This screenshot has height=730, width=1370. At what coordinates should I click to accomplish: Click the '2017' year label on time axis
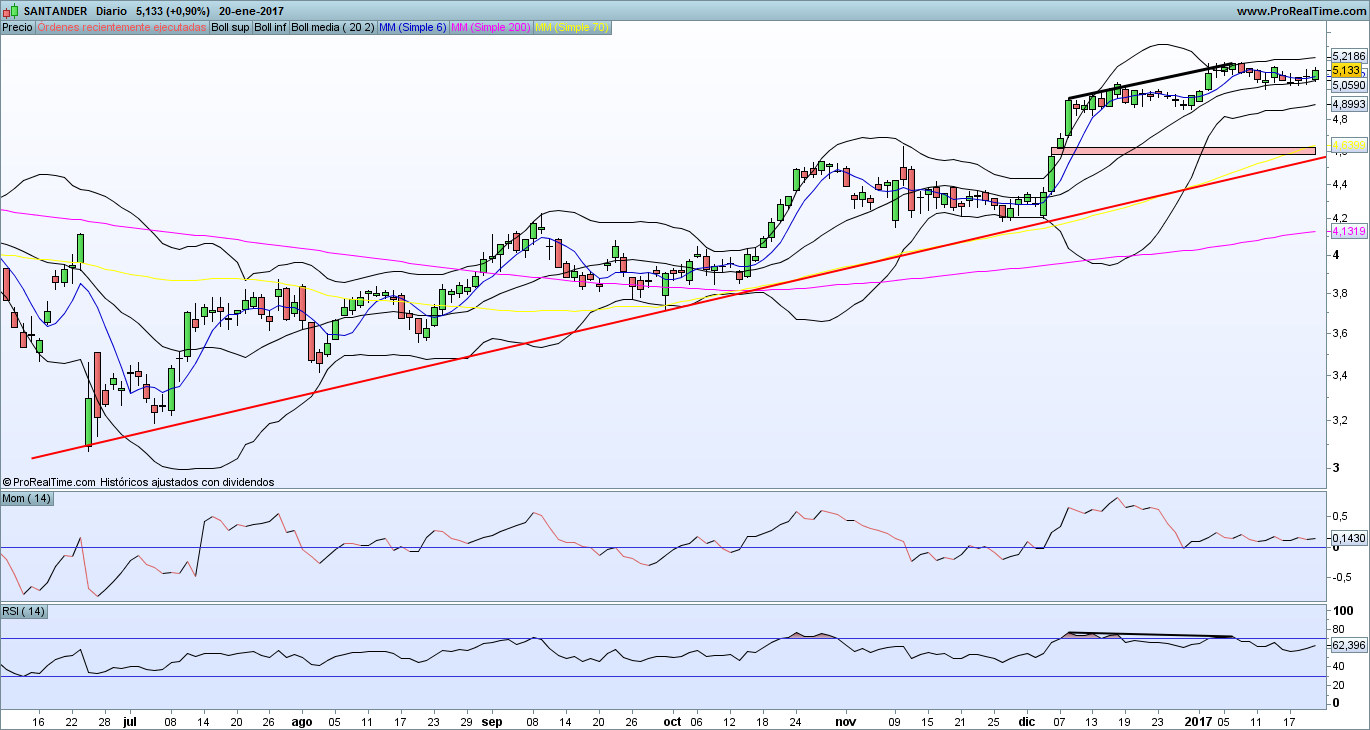click(x=1197, y=720)
